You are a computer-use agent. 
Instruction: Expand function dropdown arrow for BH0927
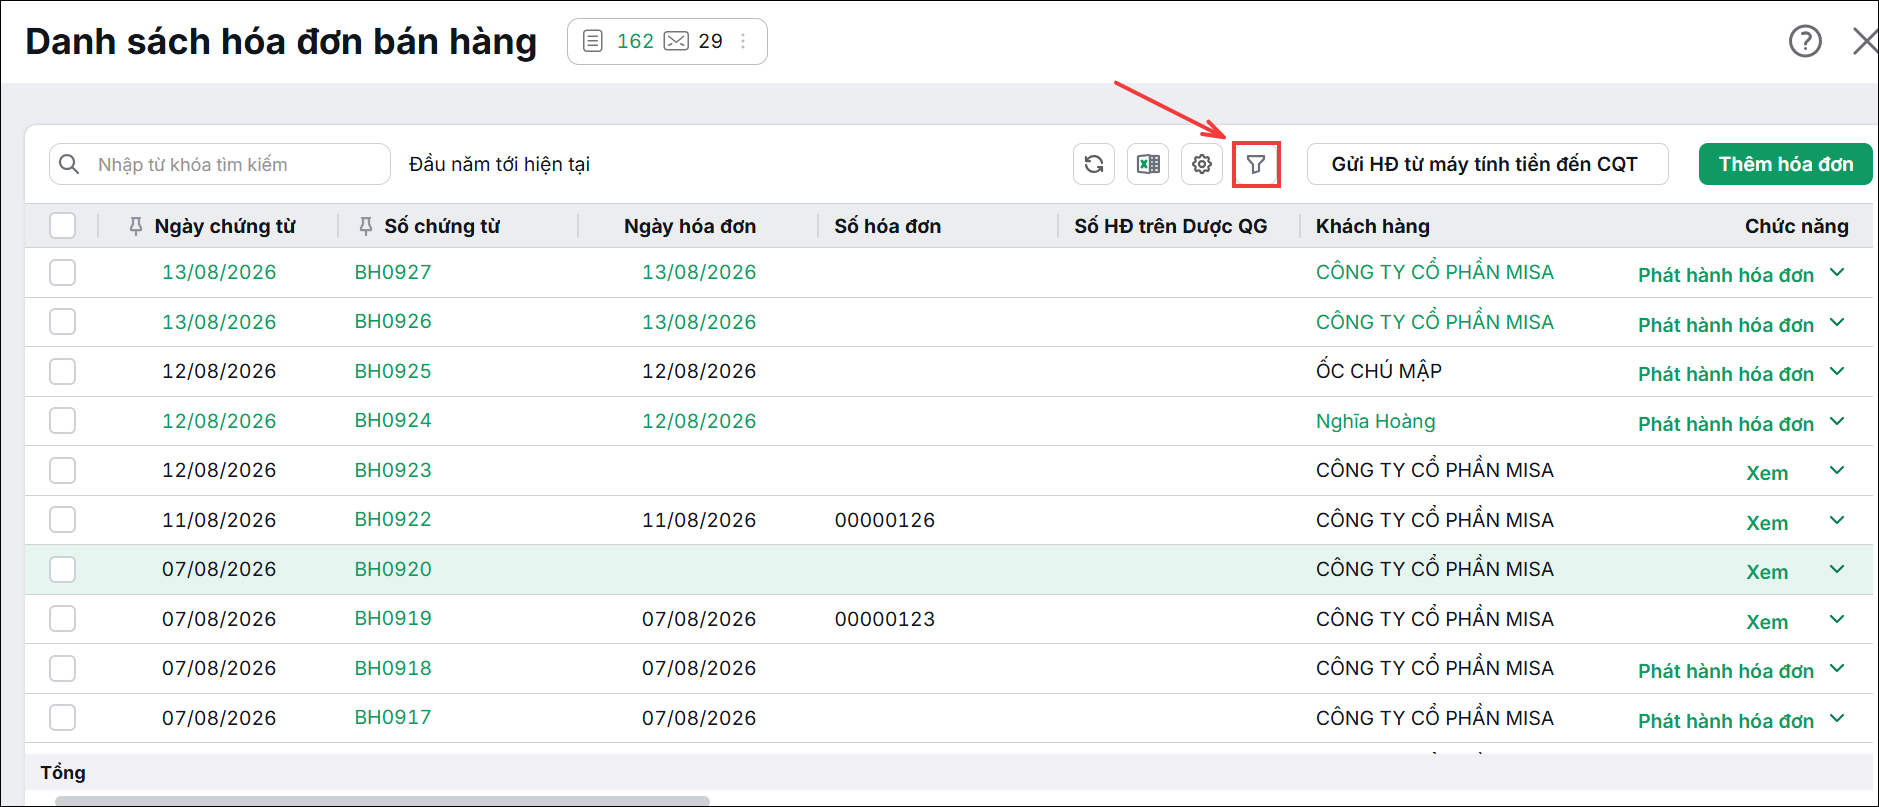1837,272
